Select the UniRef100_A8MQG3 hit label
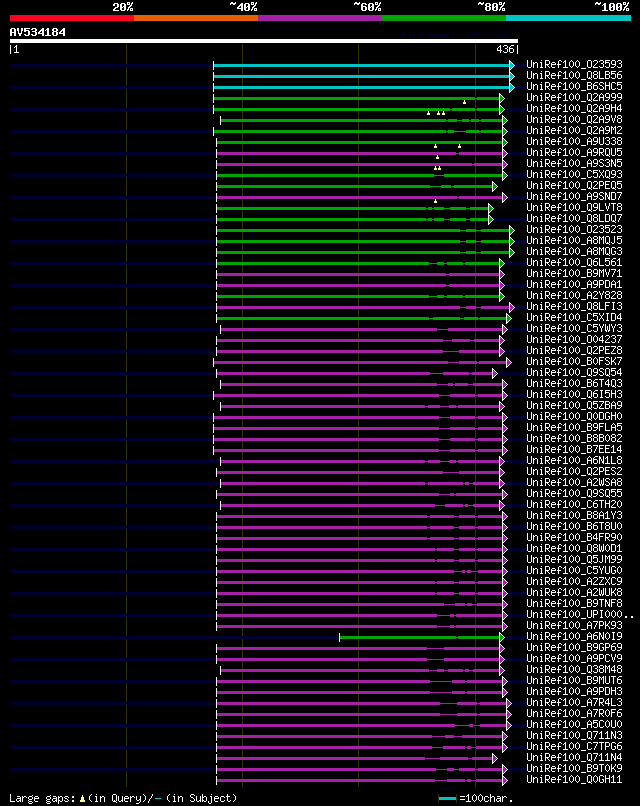The height and width of the screenshot is (806, 640). tap(574, 251)
